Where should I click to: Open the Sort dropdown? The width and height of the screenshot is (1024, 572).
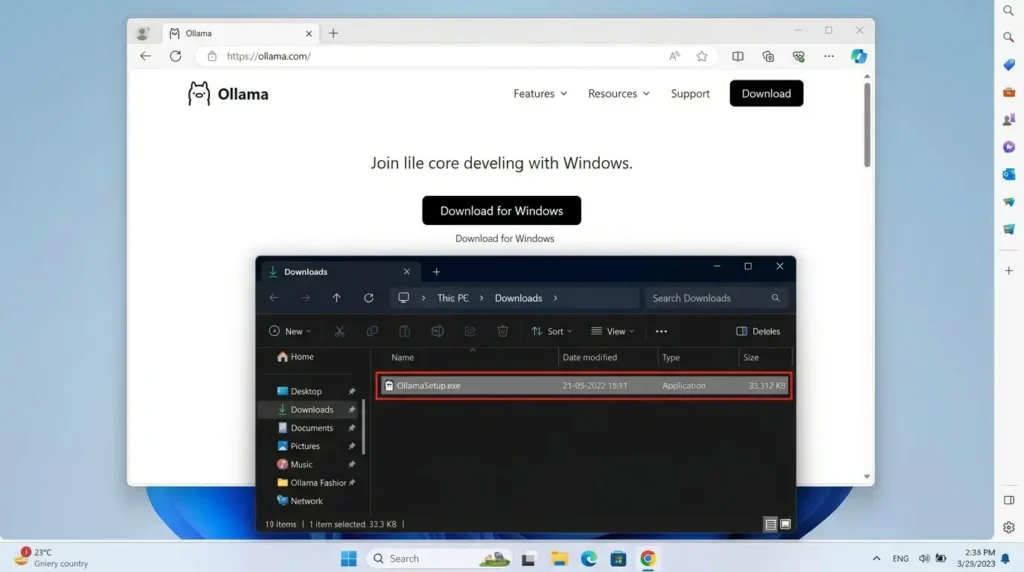[x=552, y=331]
